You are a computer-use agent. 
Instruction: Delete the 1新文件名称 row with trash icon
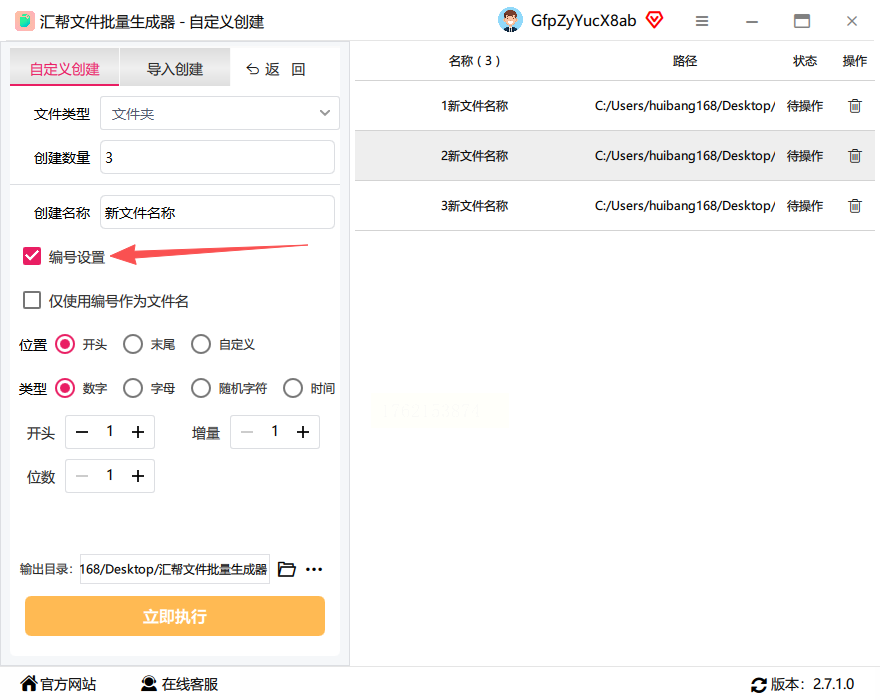tap(854, 106)
